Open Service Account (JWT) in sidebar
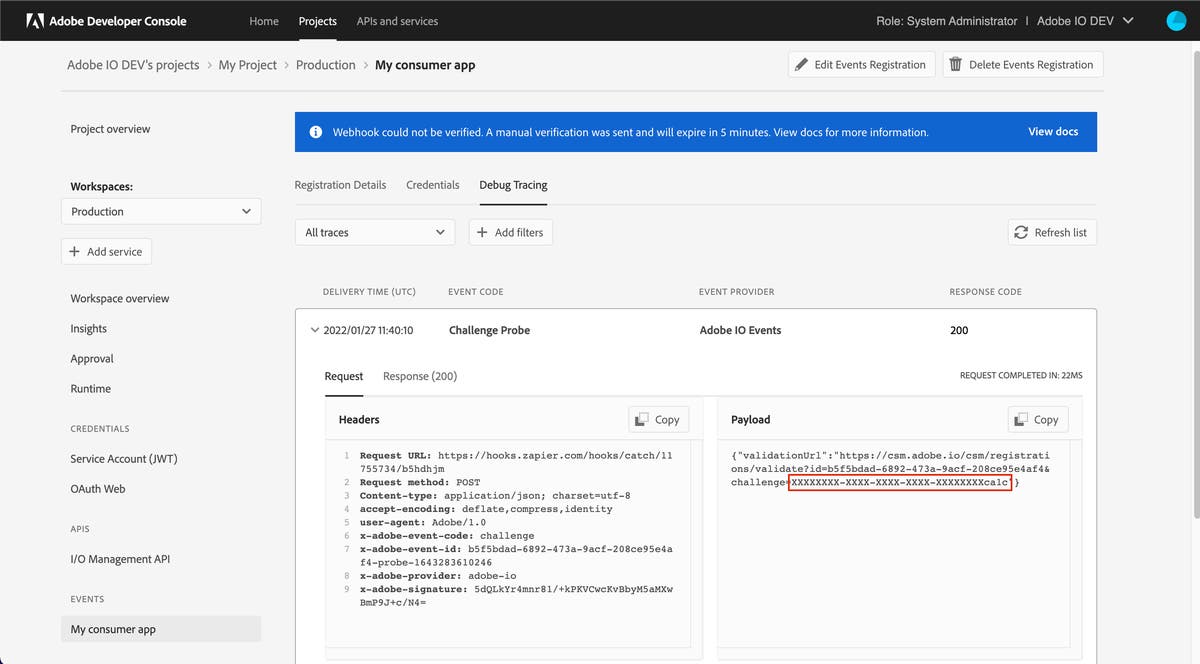Screen dimensions: 1200x664 123,459
